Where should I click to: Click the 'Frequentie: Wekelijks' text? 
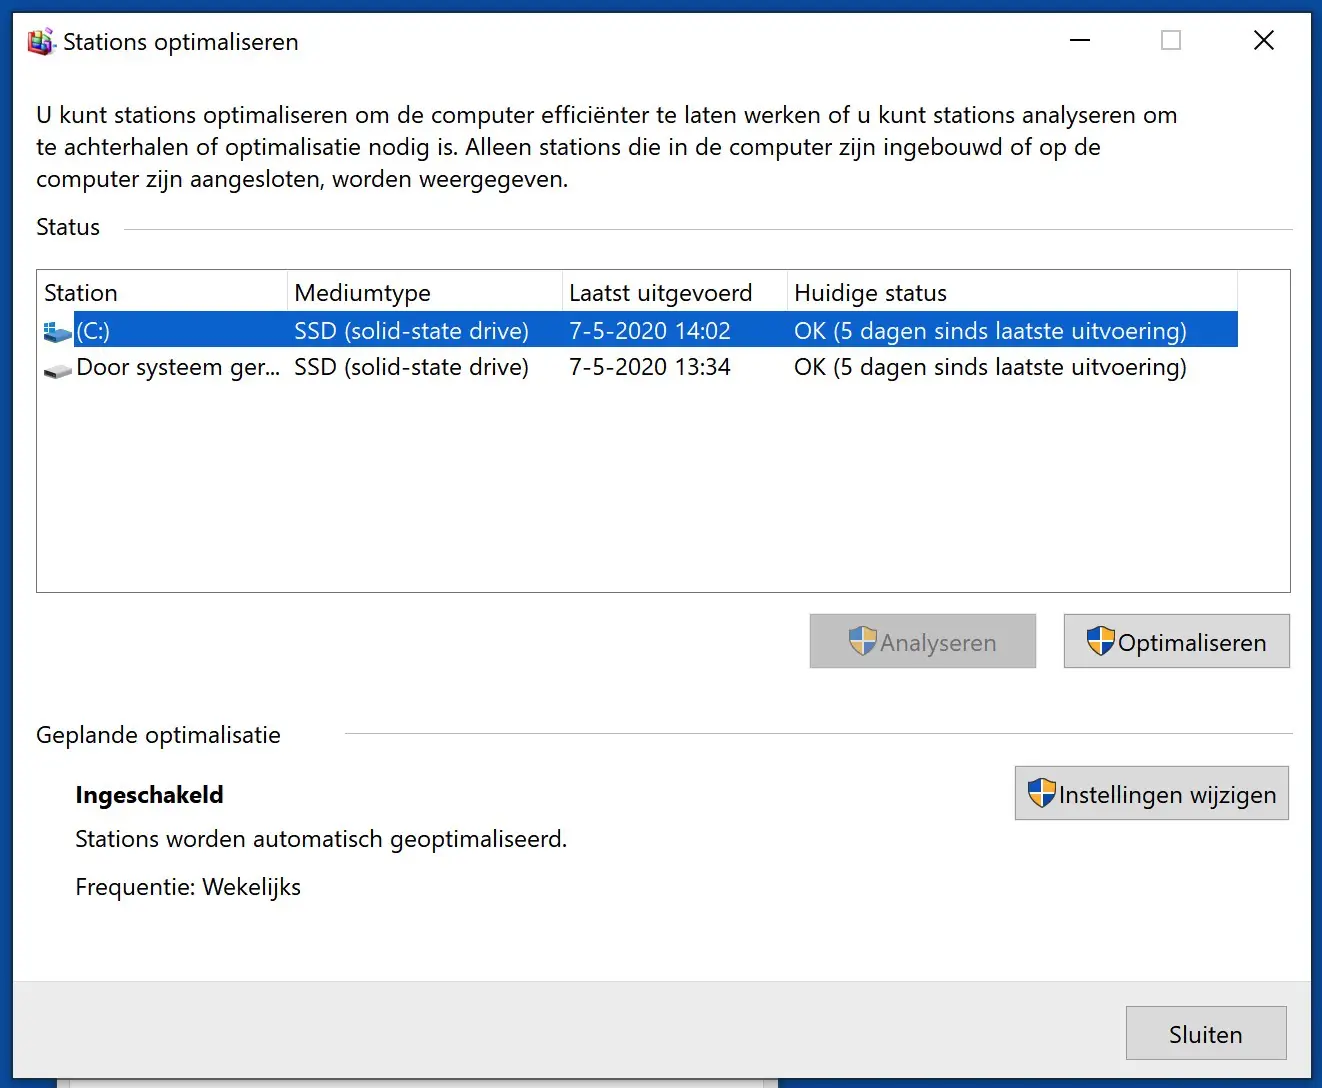click(188, 887)
